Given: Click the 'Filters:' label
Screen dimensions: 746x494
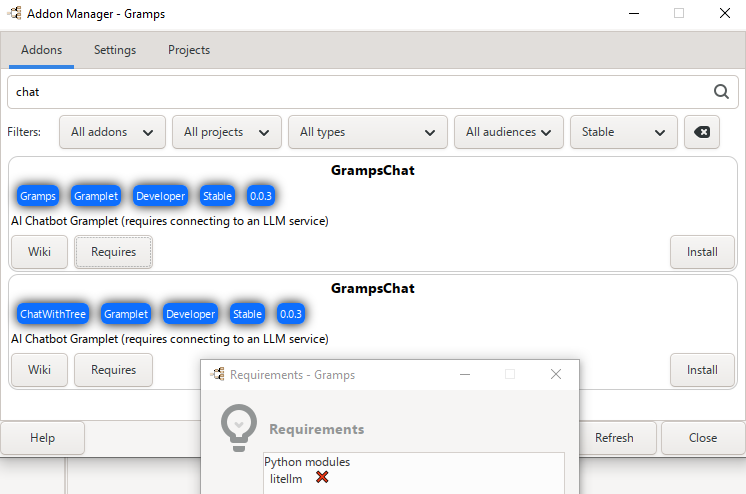Looking at the screenshot, I should [24, 132].
